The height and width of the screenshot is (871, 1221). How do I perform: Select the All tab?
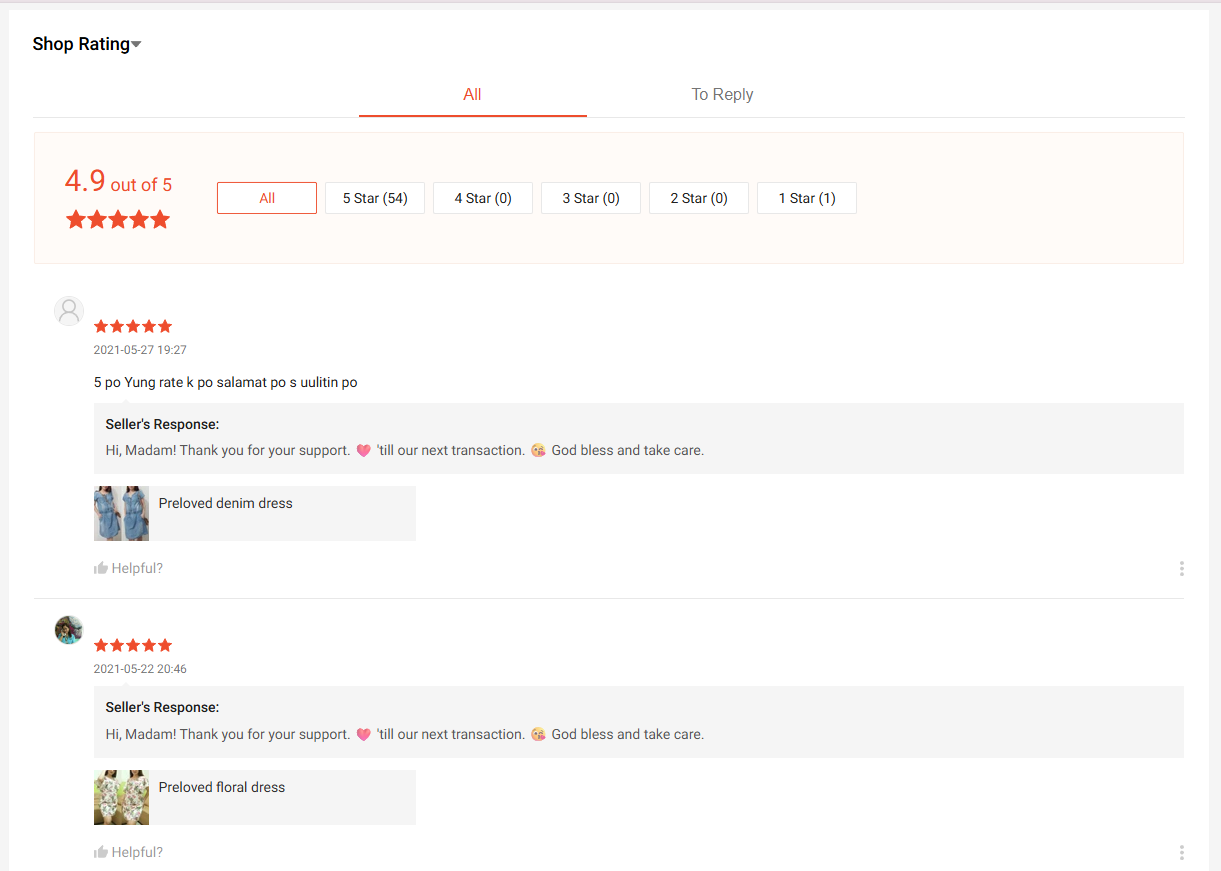(x=472, y=95)
